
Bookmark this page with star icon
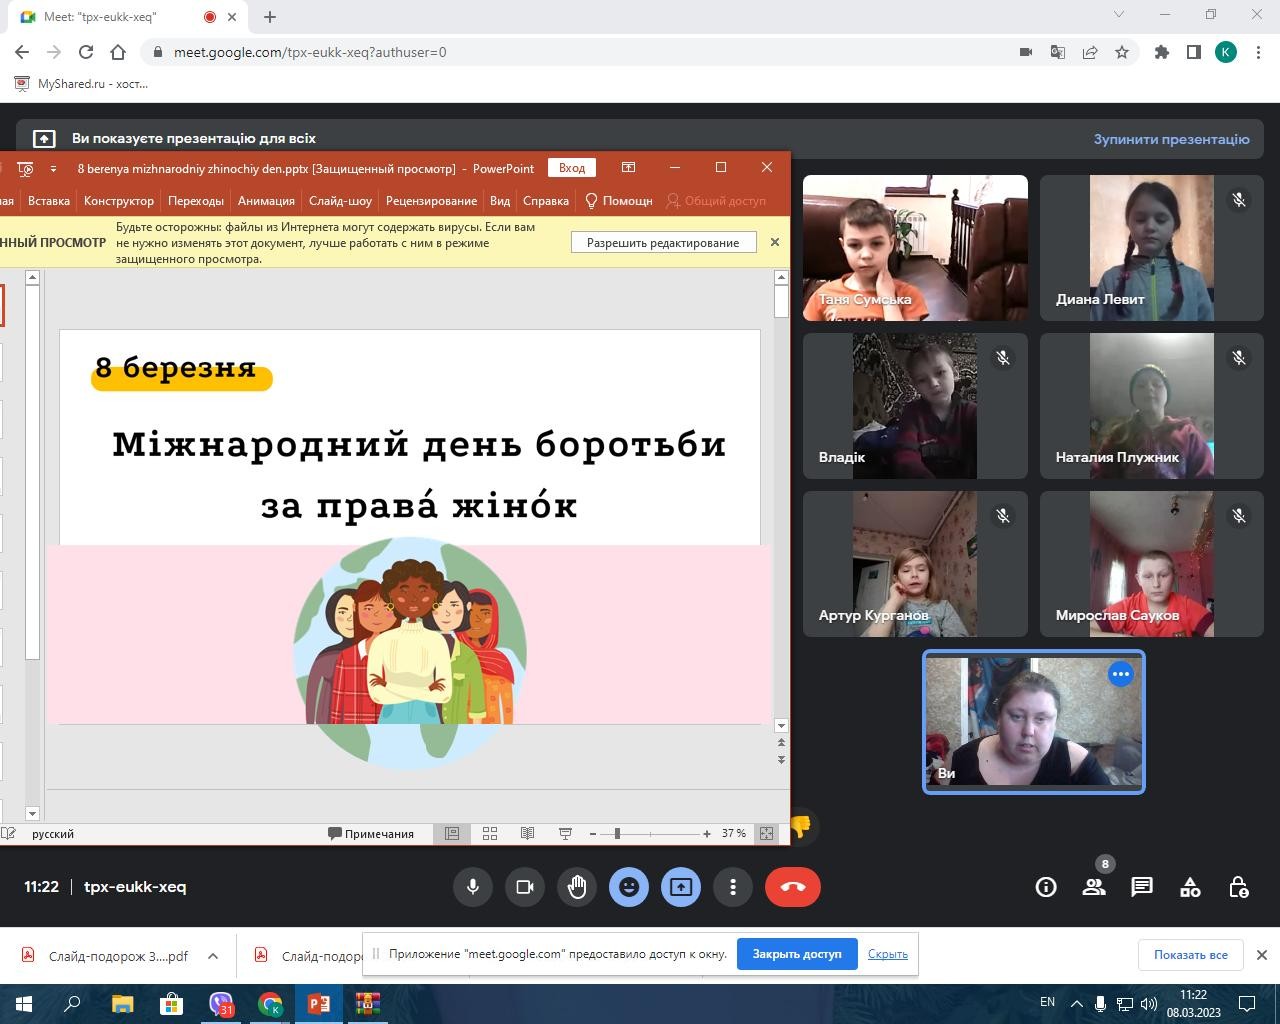(1122, 52)
